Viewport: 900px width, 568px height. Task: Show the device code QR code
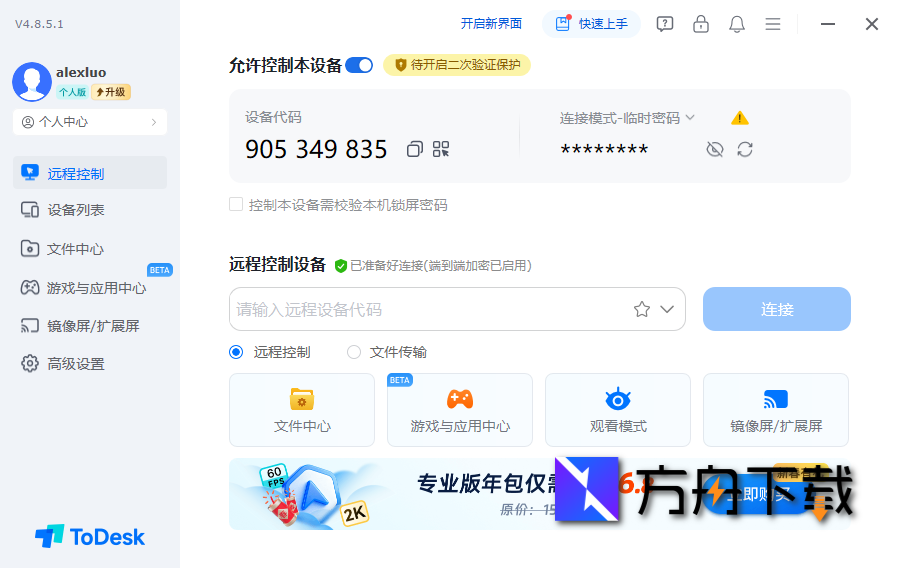tap(441, 150)
